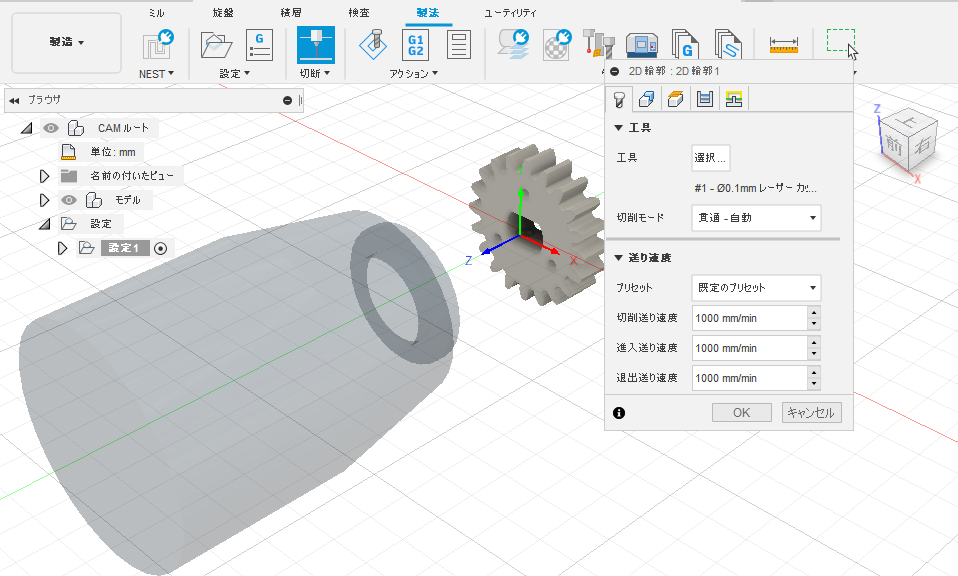Viewport: 958px width, 576px height.
Task: Switch to the 検査 tab
Action: 359,12
